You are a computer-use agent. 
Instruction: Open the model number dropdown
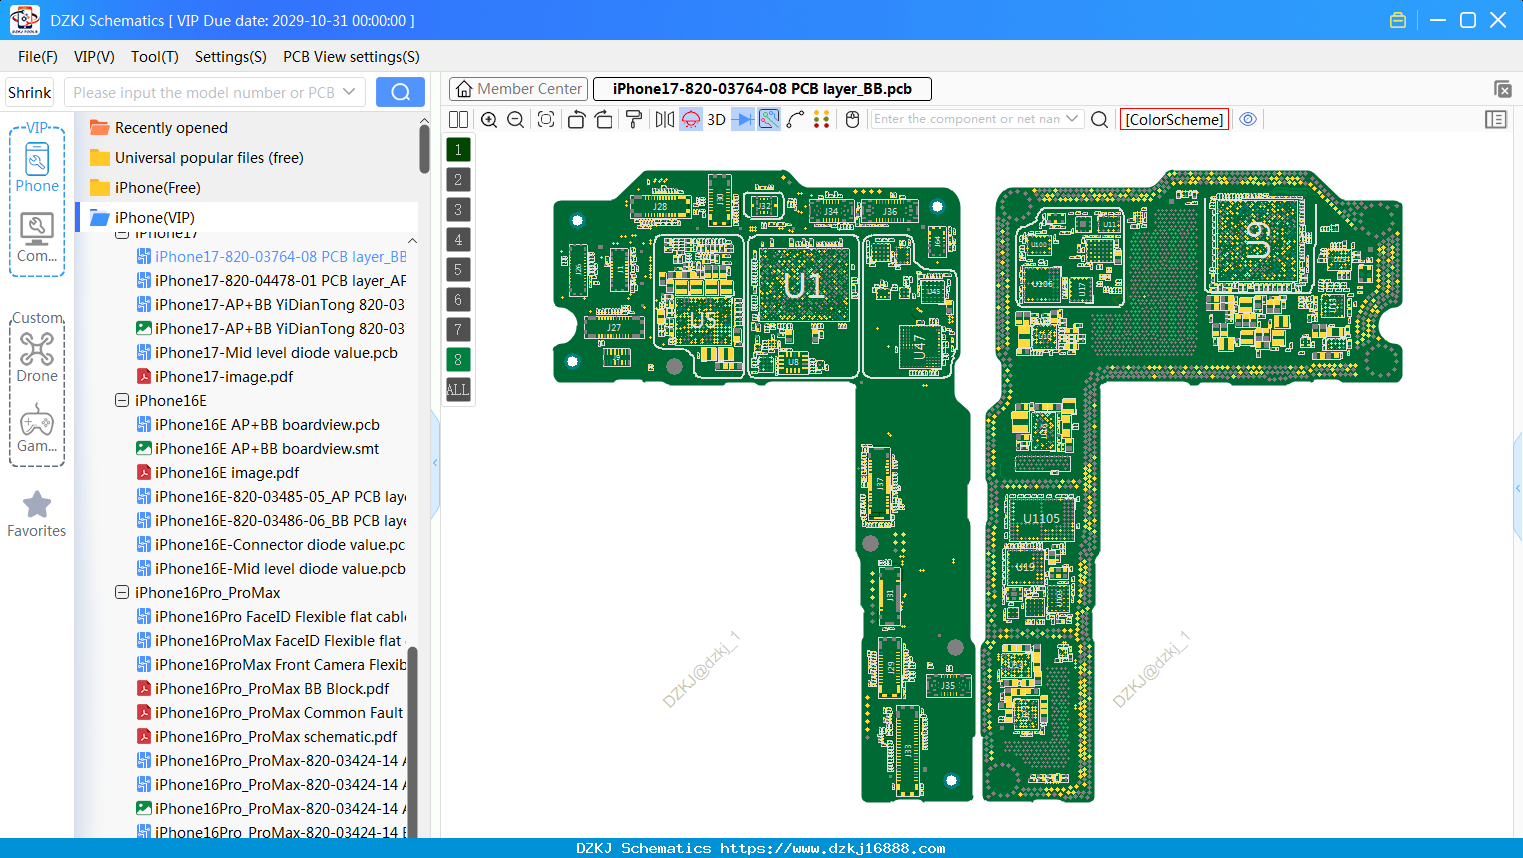pyautogui.click(x=349, y=92)
